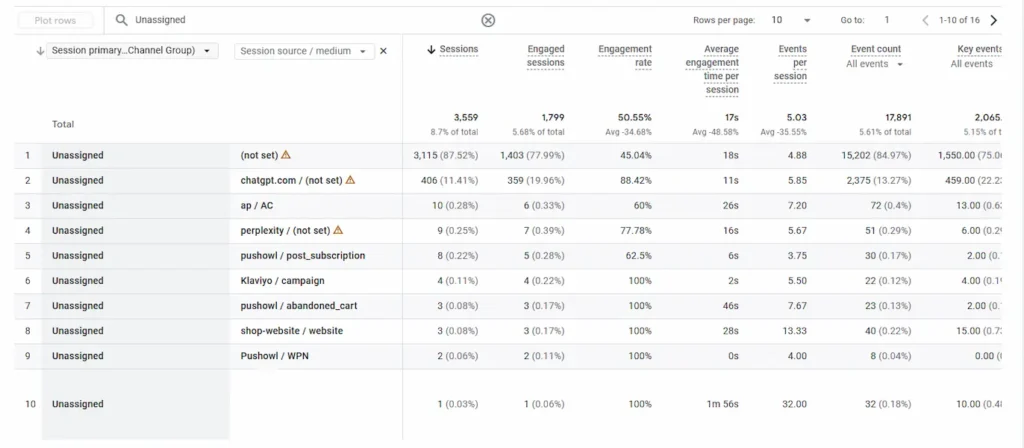The image size is (1024, 448).
Task: Click the Plot rows button
Action: point(56,20)
